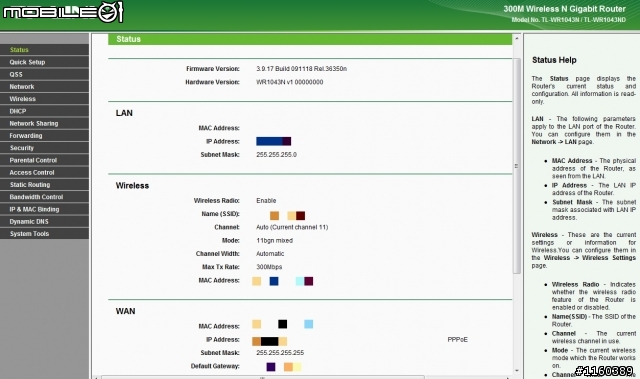This screenshot has height=379, width=640.
Task: Click the 11bgn mixed mode value
Action: (x=274, y=241)
